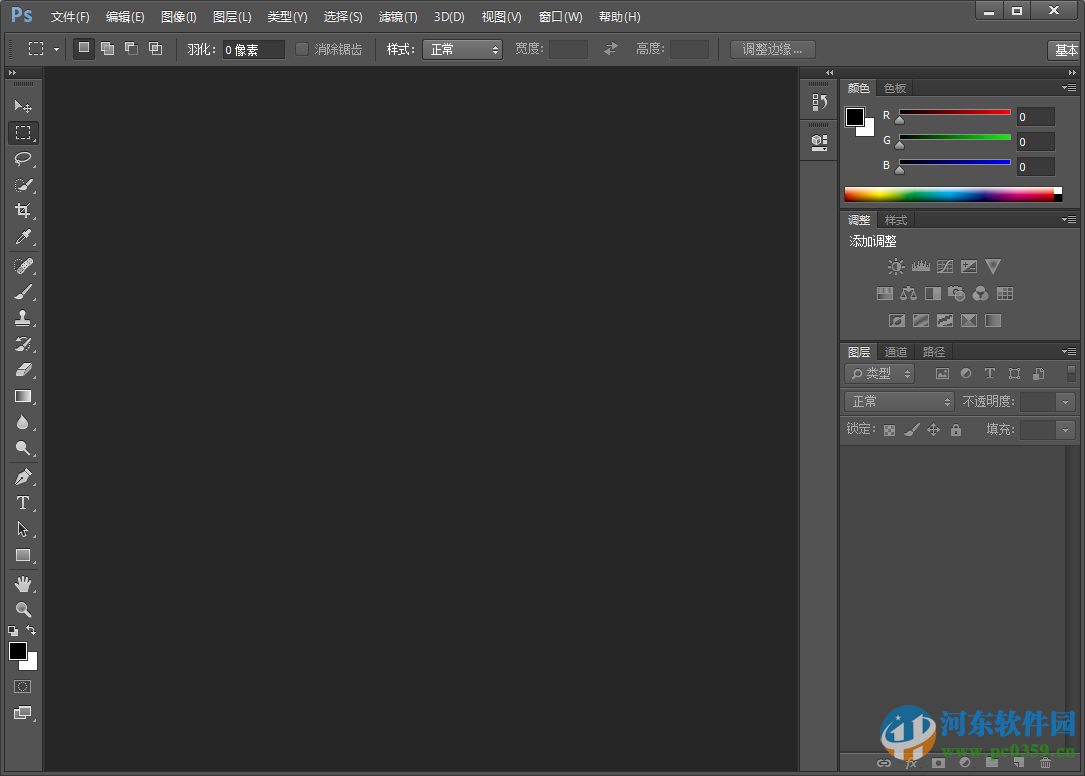Open the 样式 style dropdown in options bar

[462, 48]
